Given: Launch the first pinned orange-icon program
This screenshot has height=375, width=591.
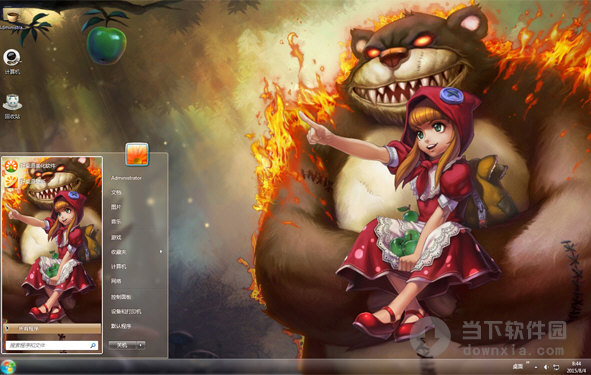Looking at the screenshot, I should point(30,166).
